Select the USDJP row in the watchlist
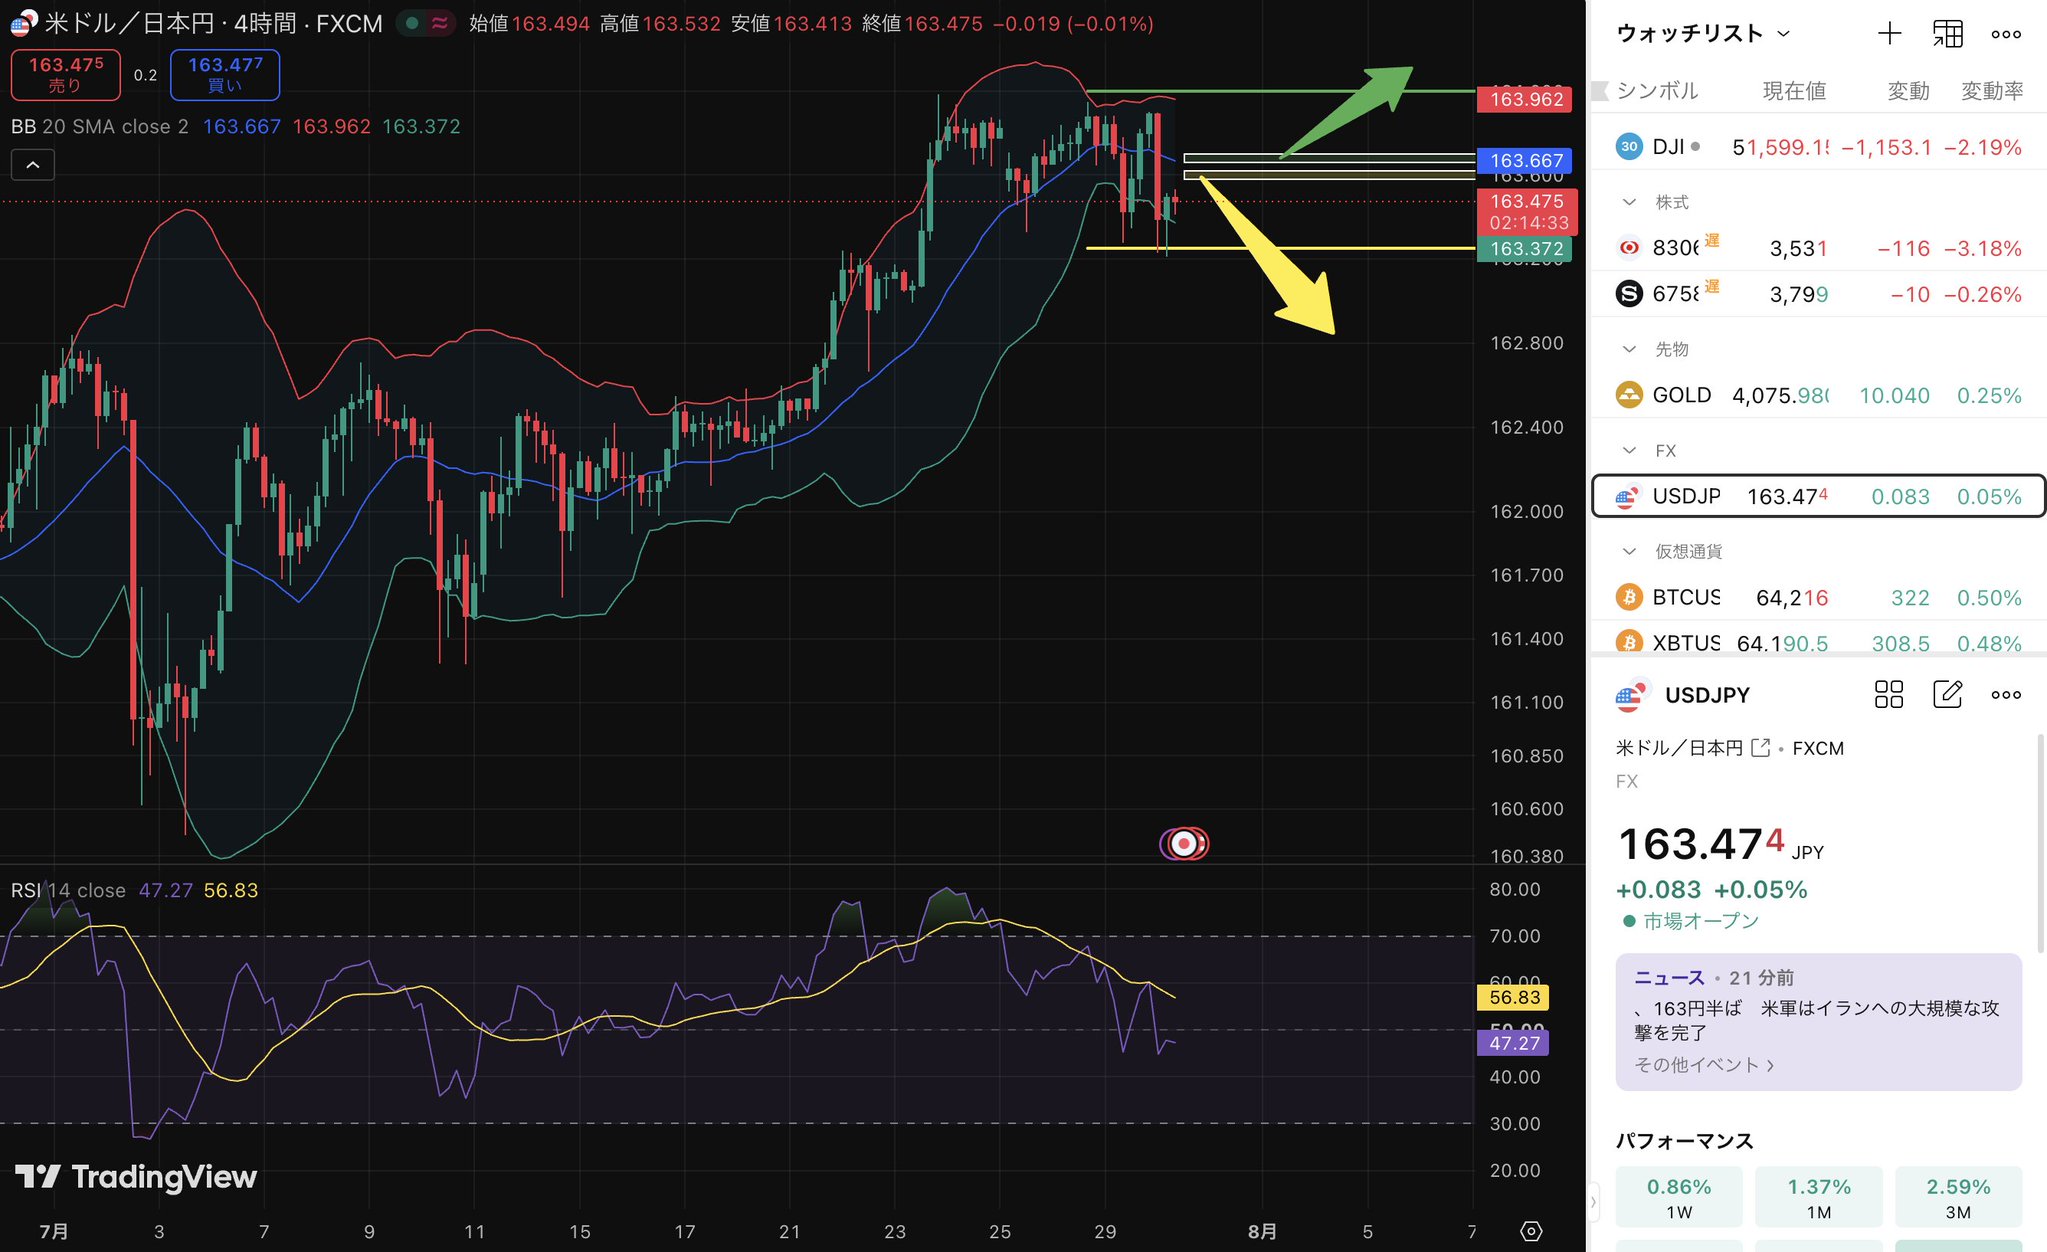Viewport: 2047px width, 1252px height. point(1818,496)
